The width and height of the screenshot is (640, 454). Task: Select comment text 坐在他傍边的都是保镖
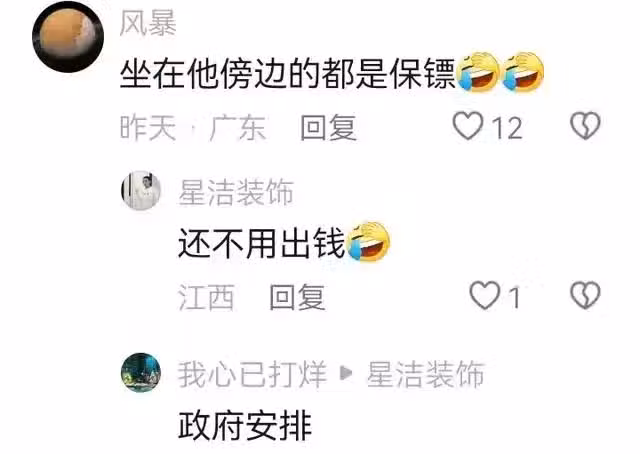pos(288,74)
